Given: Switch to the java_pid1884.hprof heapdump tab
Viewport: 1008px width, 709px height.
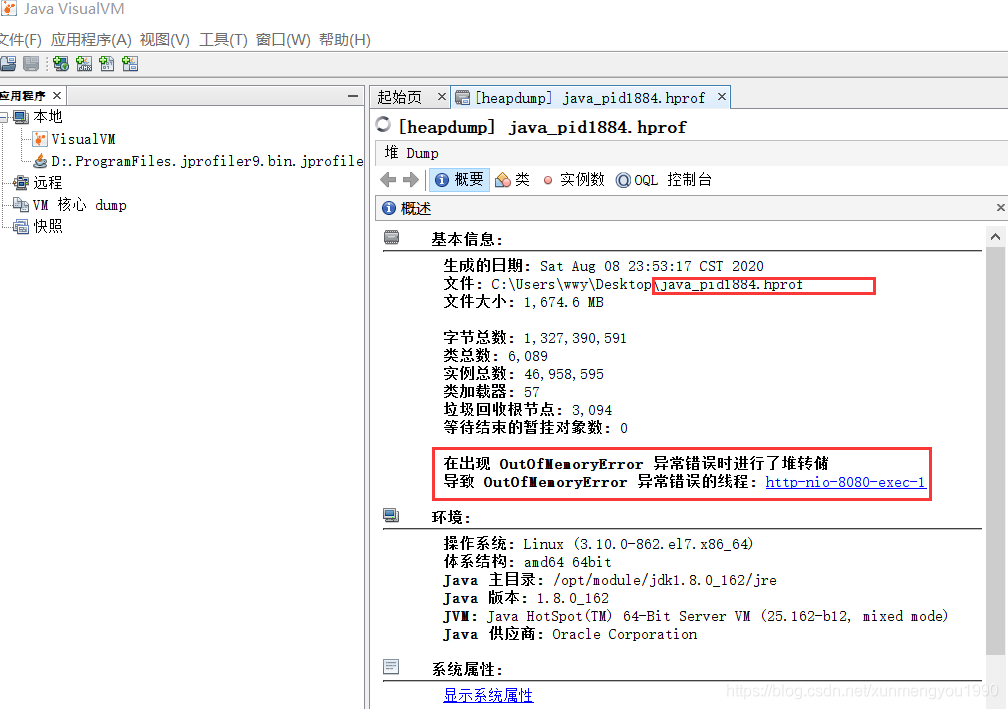Looking at the screenshot, I should click(590, 98).
